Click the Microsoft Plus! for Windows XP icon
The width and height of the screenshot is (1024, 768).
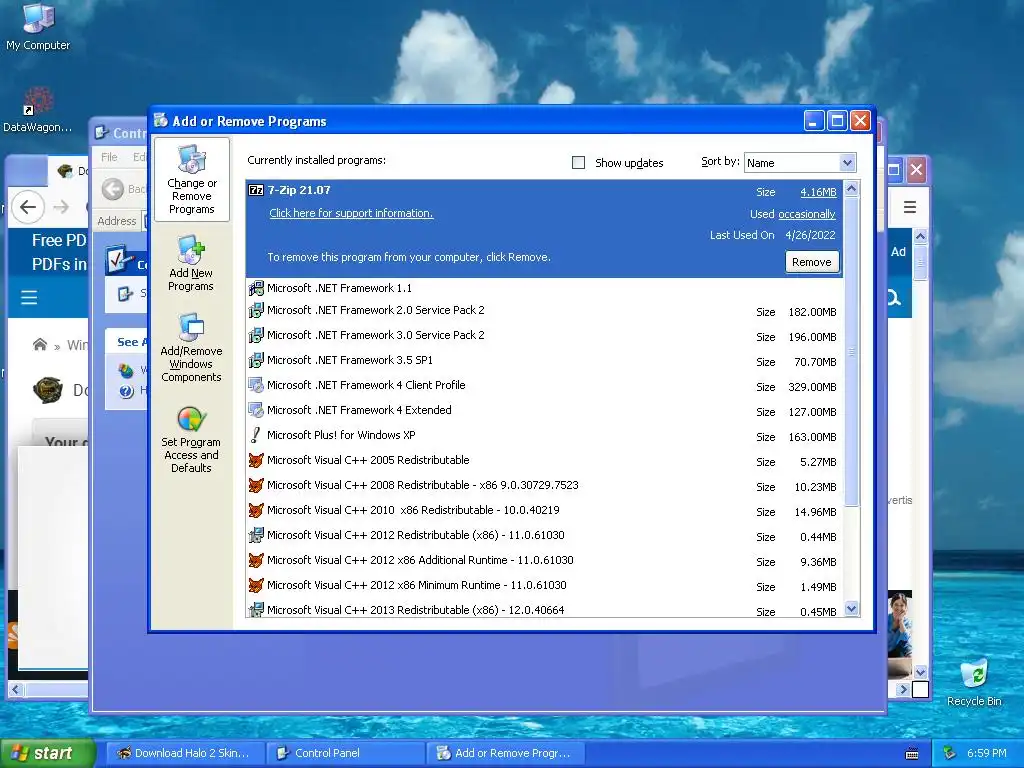(x=256, y=435)
